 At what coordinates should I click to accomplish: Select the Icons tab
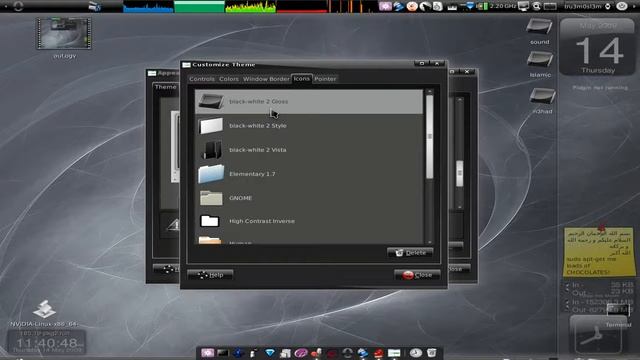tap(302, 78)
